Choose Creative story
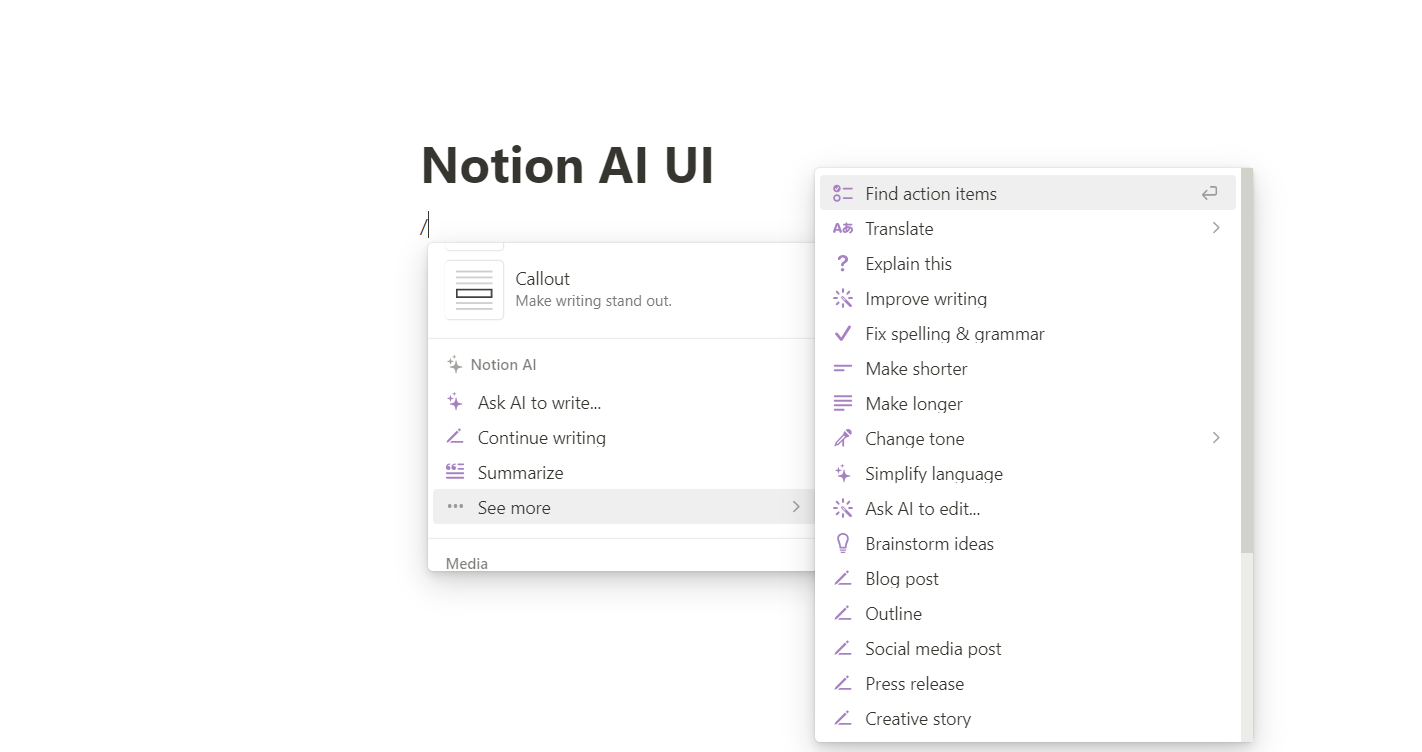Viewport: 1422px width, 752px height. pyautogui.click(x=1028, y=719)
